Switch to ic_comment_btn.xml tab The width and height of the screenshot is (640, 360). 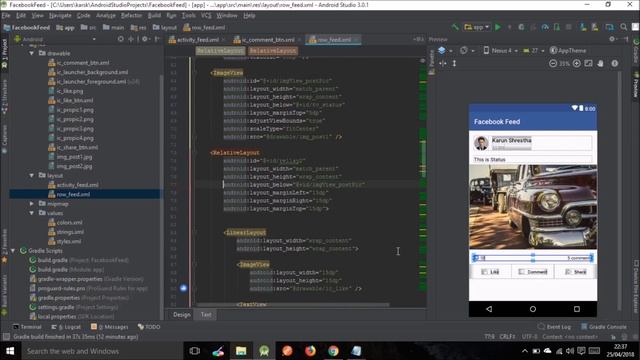[267, 40]
